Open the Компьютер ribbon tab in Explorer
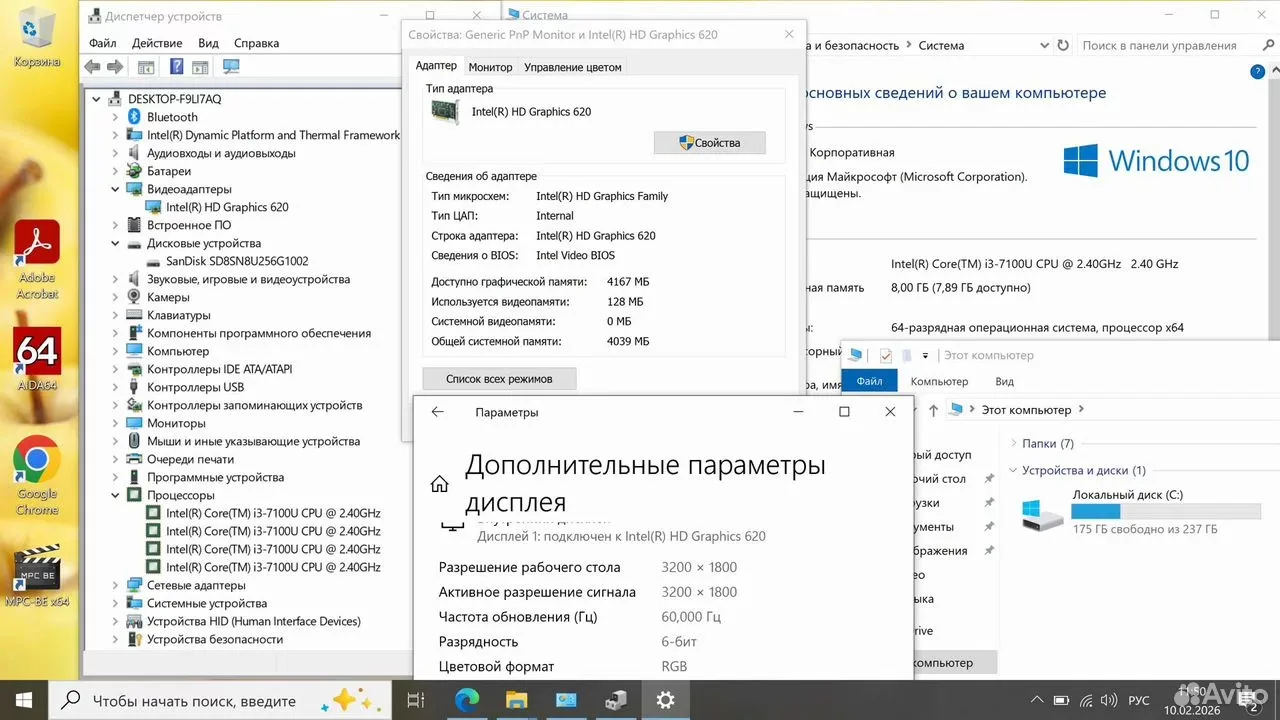This screenshot has width=1280, height=720. (x=939, y=381)
